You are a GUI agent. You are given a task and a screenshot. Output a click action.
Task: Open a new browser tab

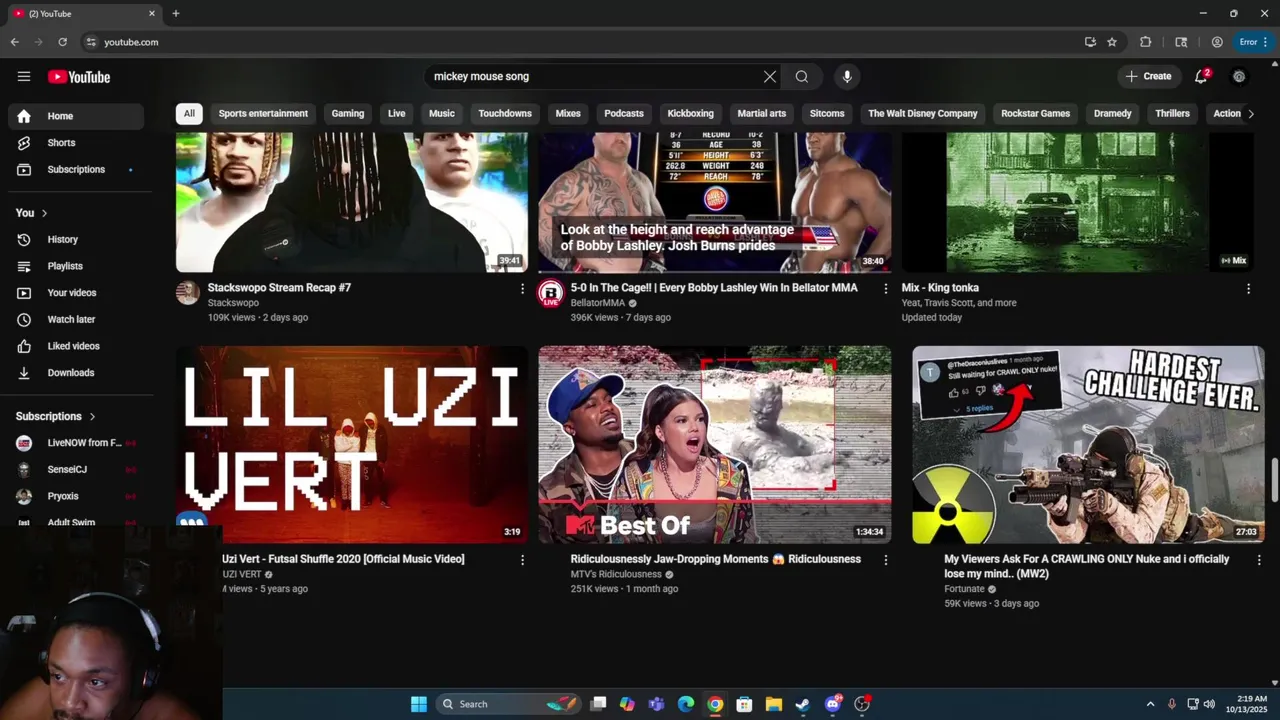[x=176, y=13]
